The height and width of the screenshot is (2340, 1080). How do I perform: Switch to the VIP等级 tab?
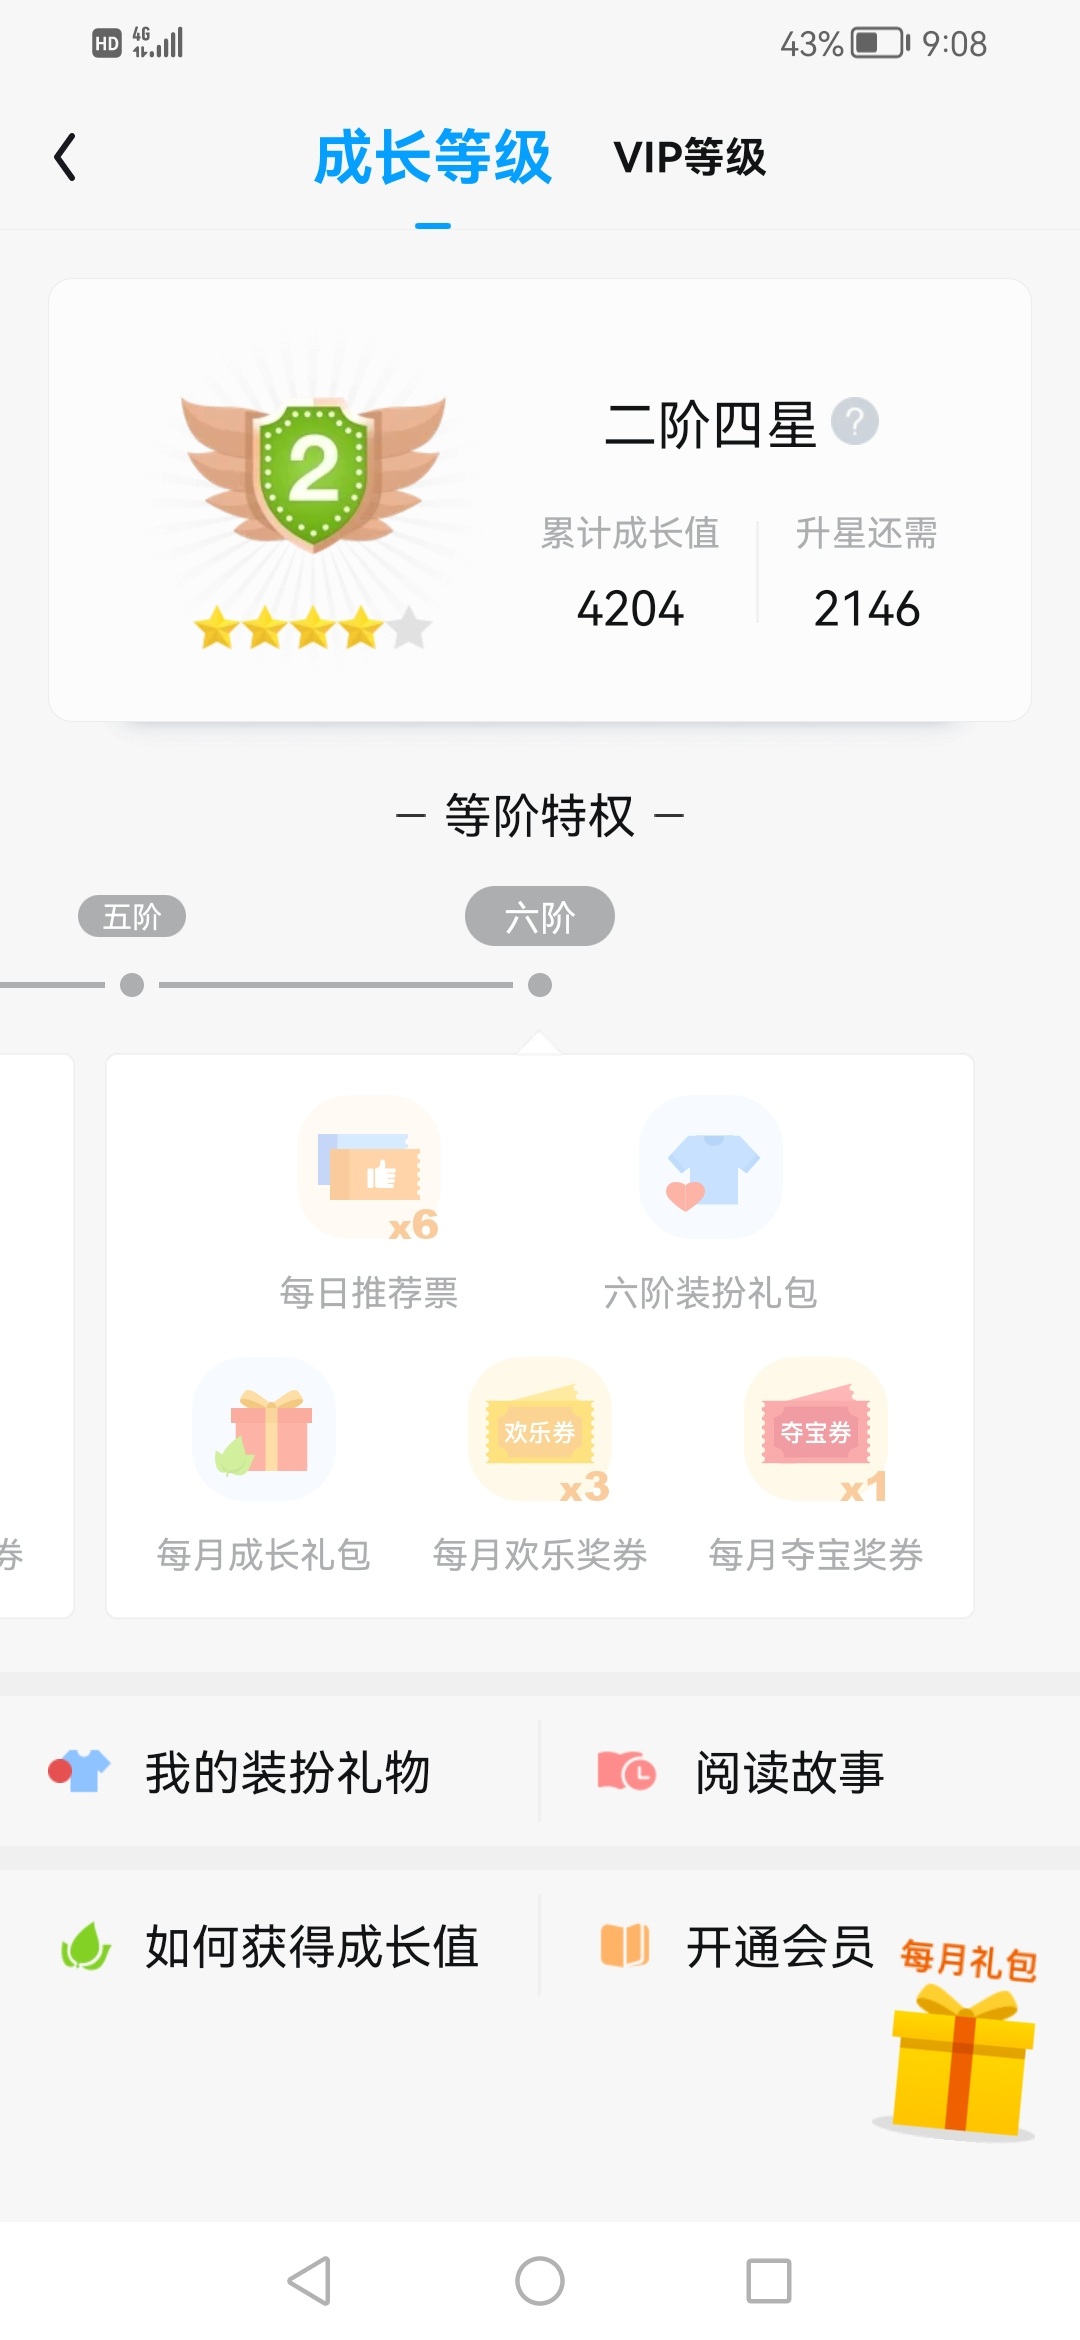pyautogui.click(x=690, y=157)
